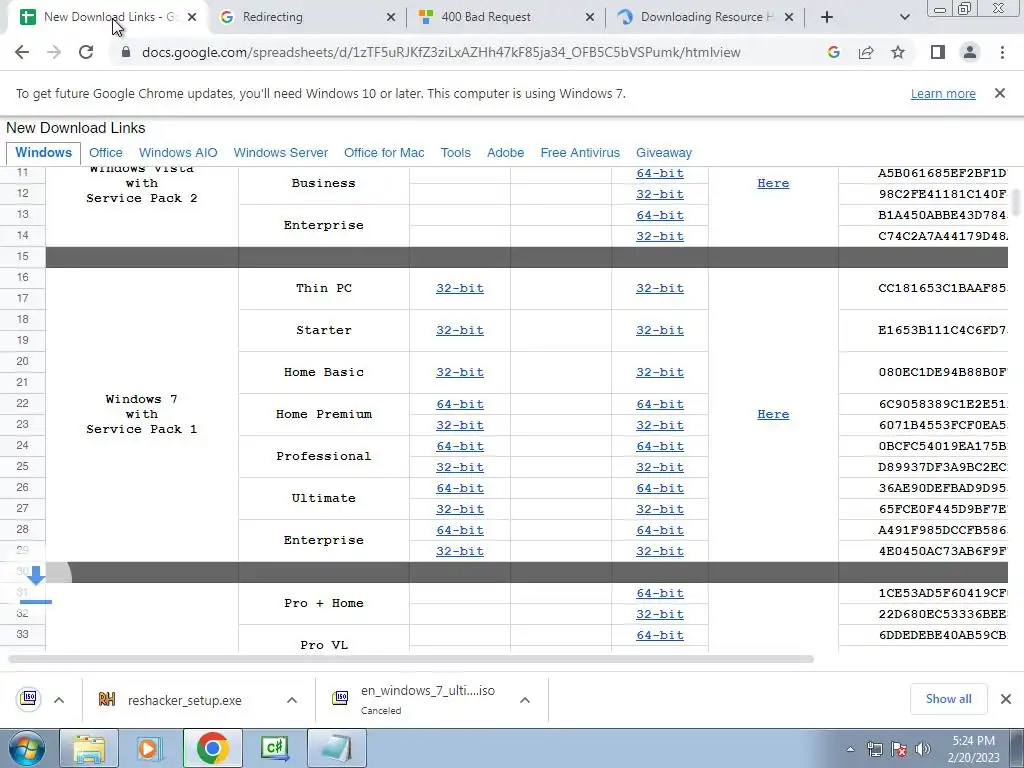This screenshot has height=768, width=1024.
Task: Show hidden system tray icons
Action: 850,749
